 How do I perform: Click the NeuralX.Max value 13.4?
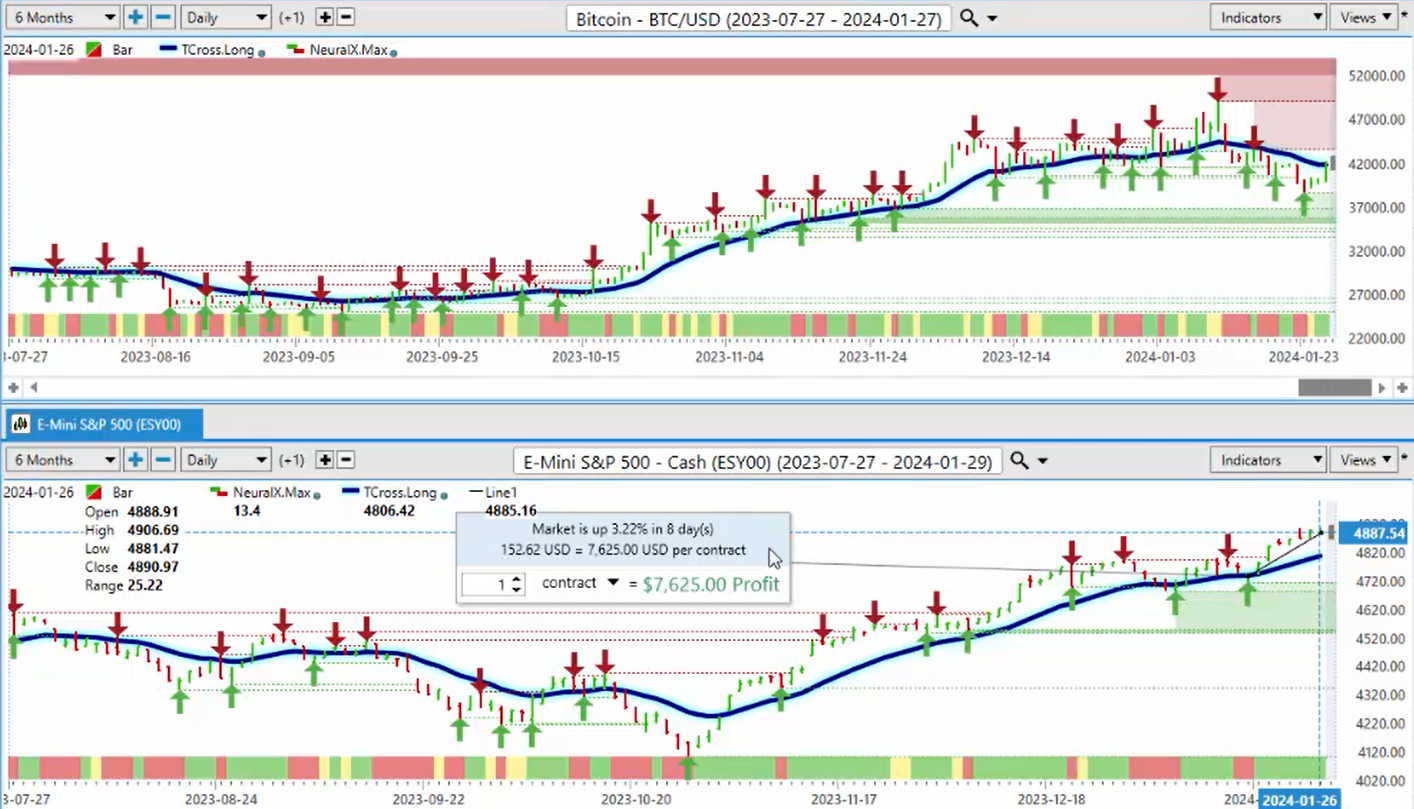[x=246, y=511]
